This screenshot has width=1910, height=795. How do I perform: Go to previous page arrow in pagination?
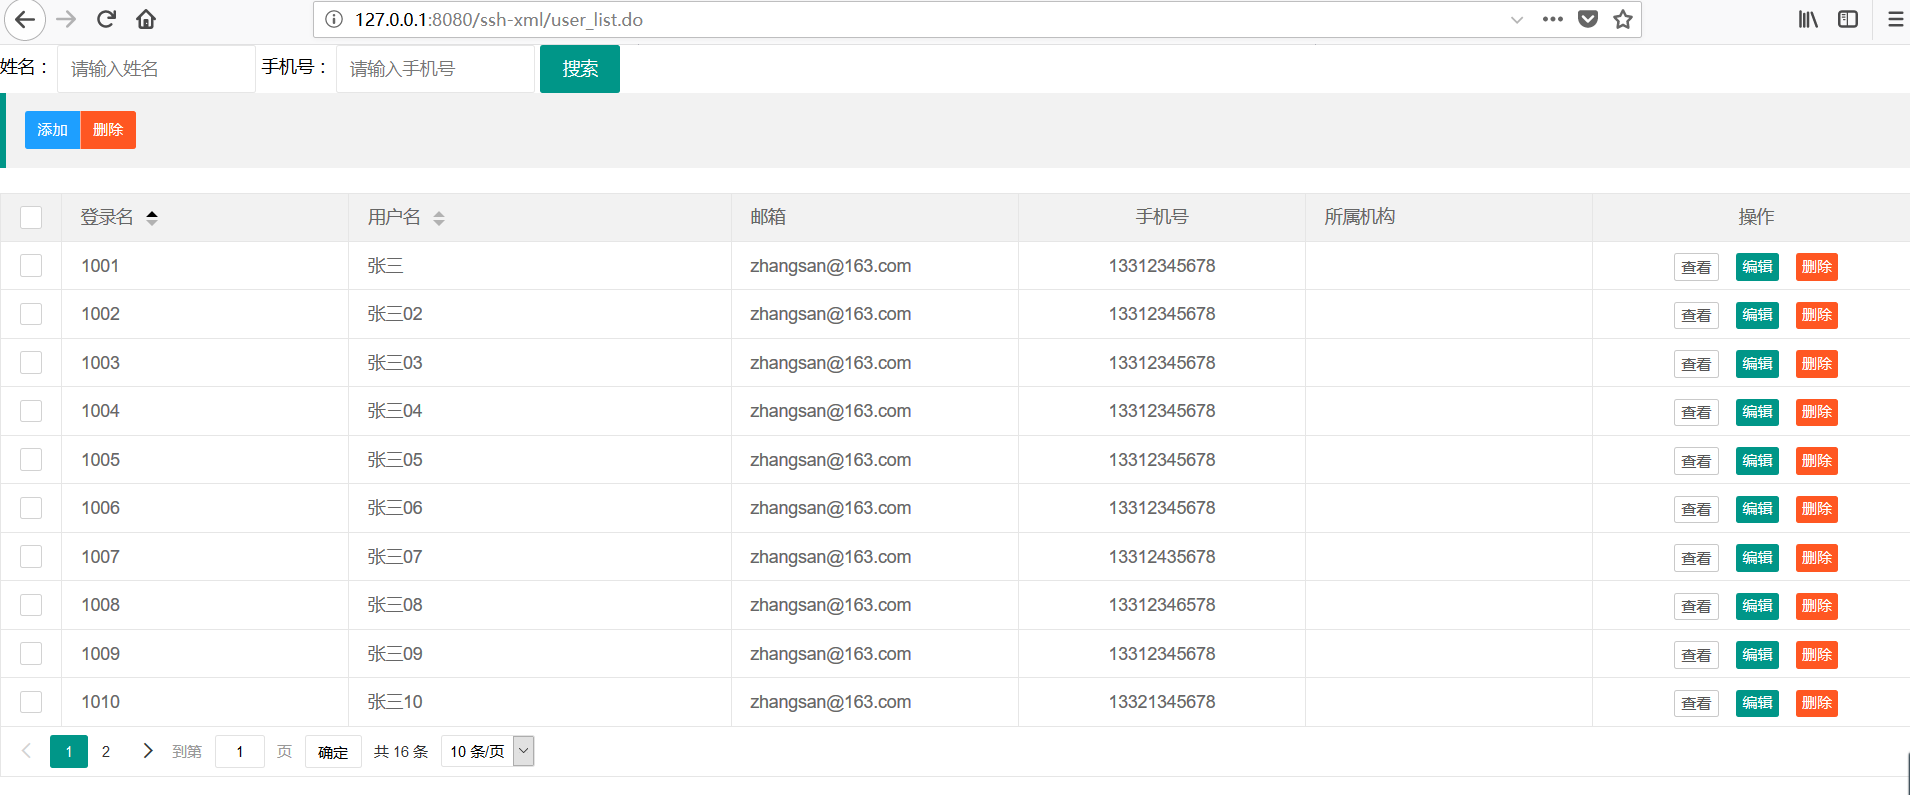[27, 751]
